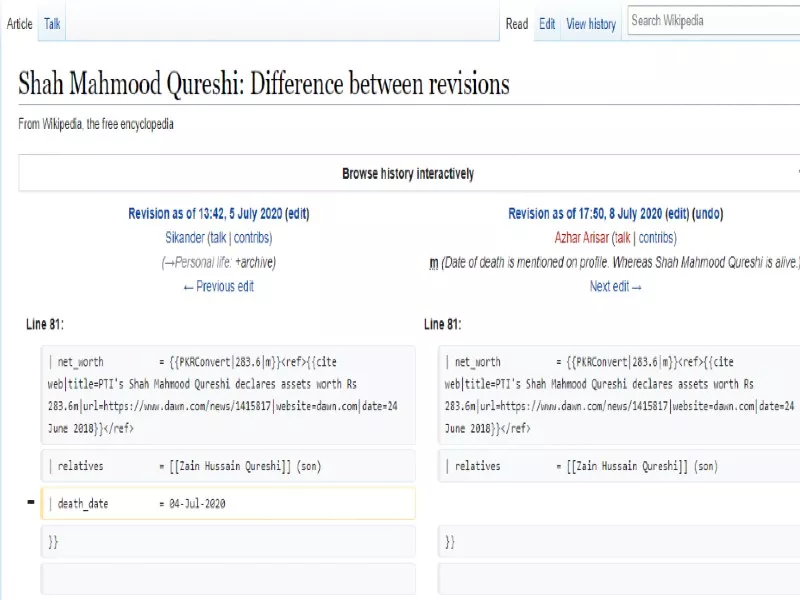Screen dimensions: 800x600
Task: View Sikander's contribs
Action: [251, 238]
